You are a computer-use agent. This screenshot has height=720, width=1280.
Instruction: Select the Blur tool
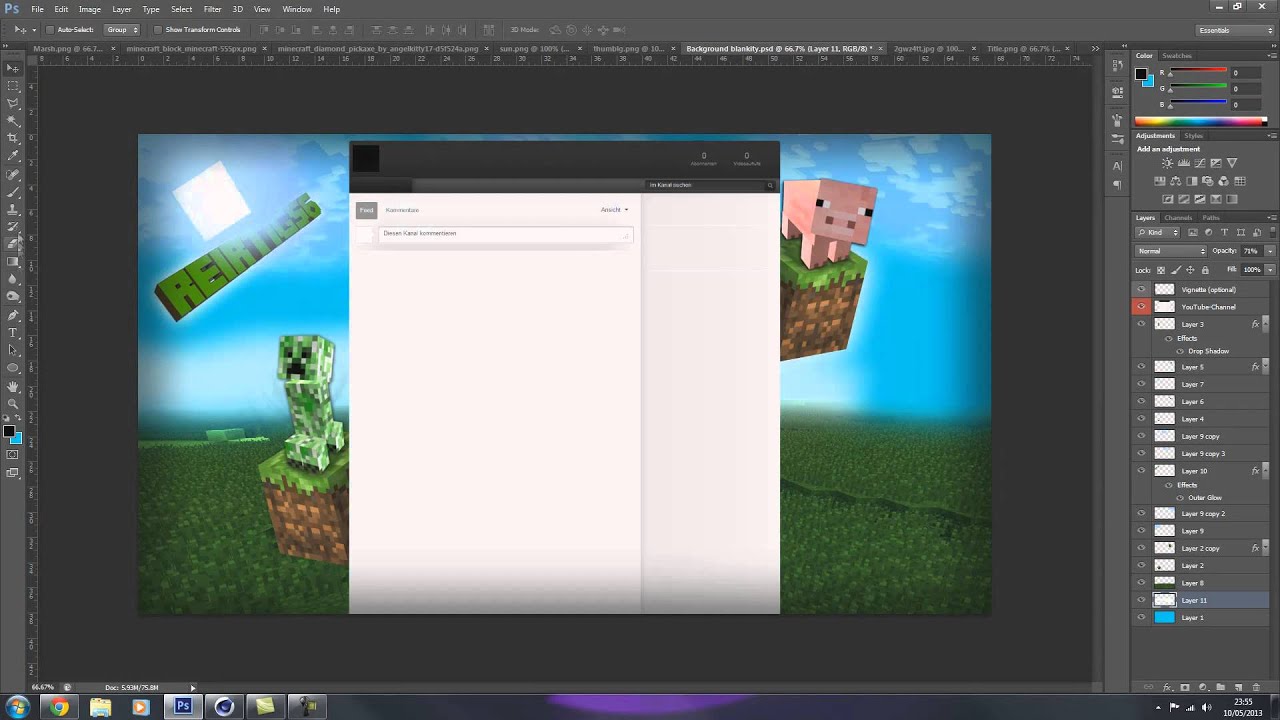[13, 279]
